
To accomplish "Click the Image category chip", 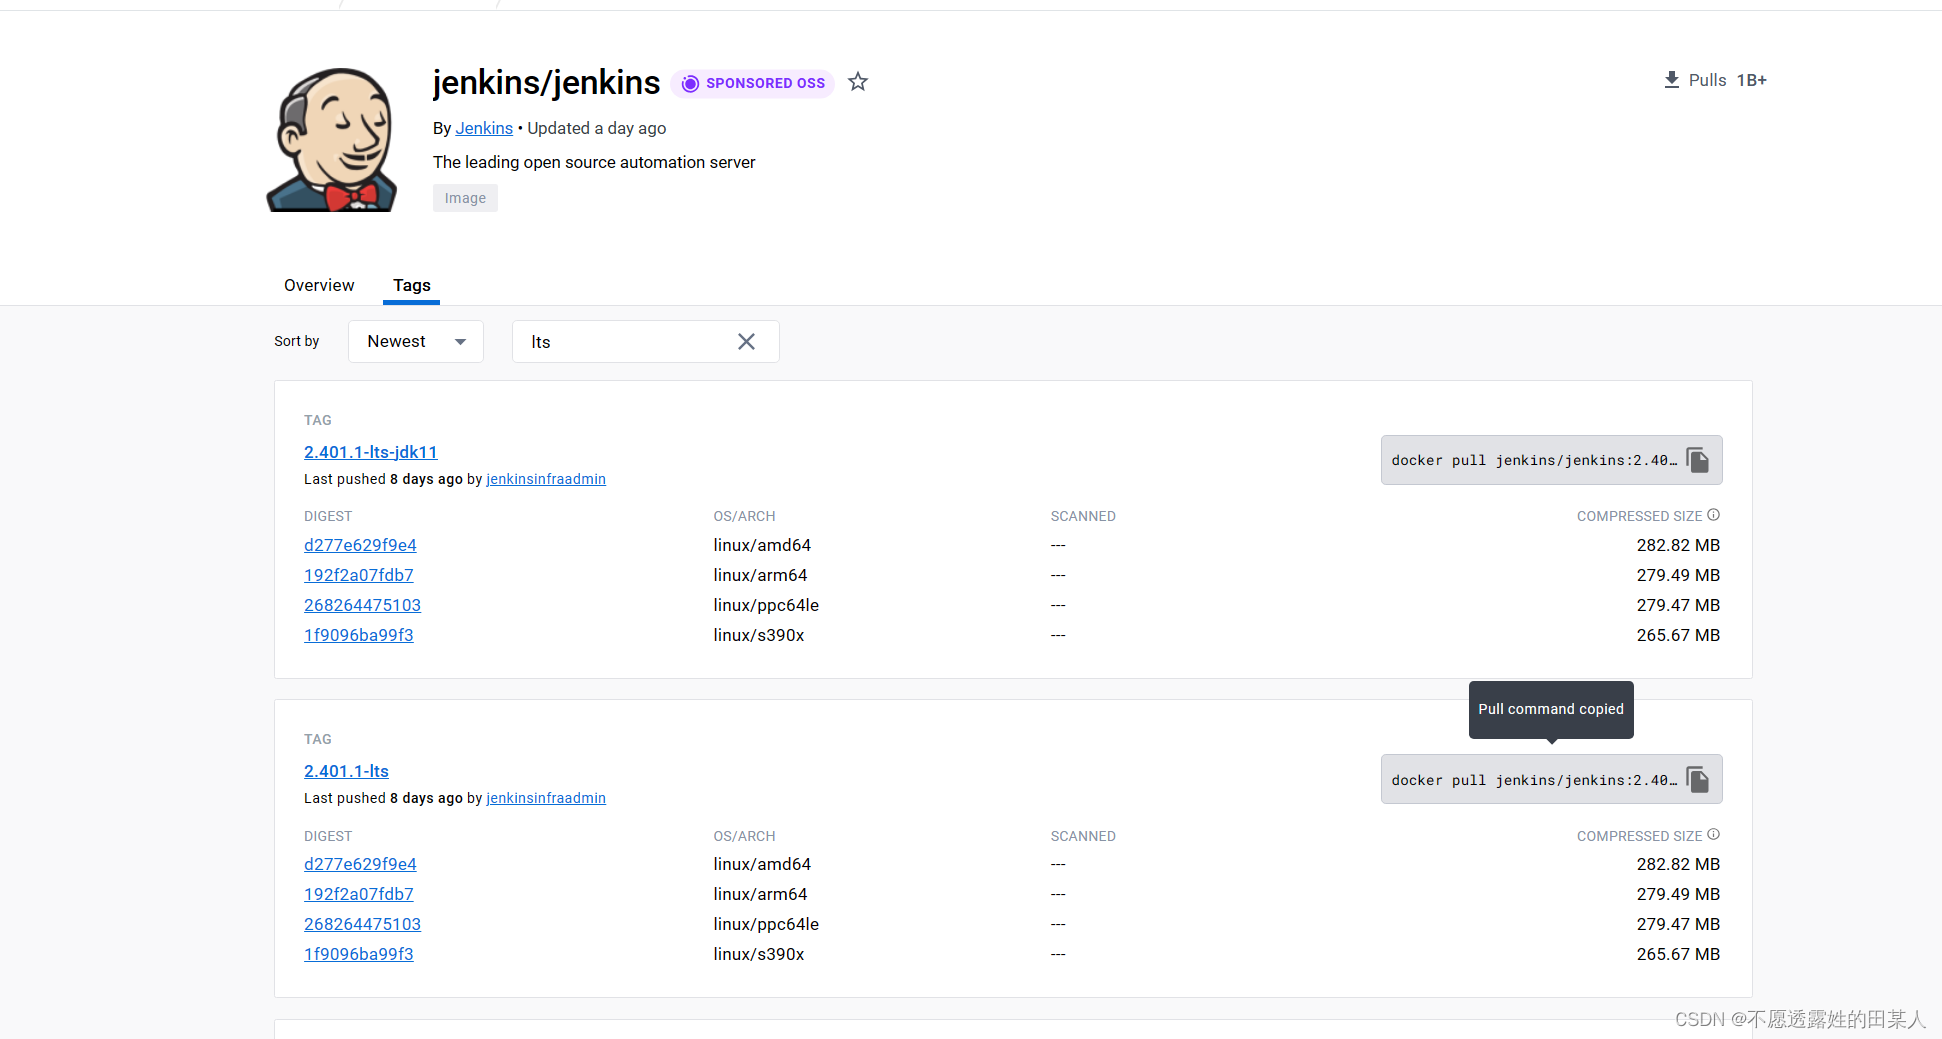I will click(465, 198).
